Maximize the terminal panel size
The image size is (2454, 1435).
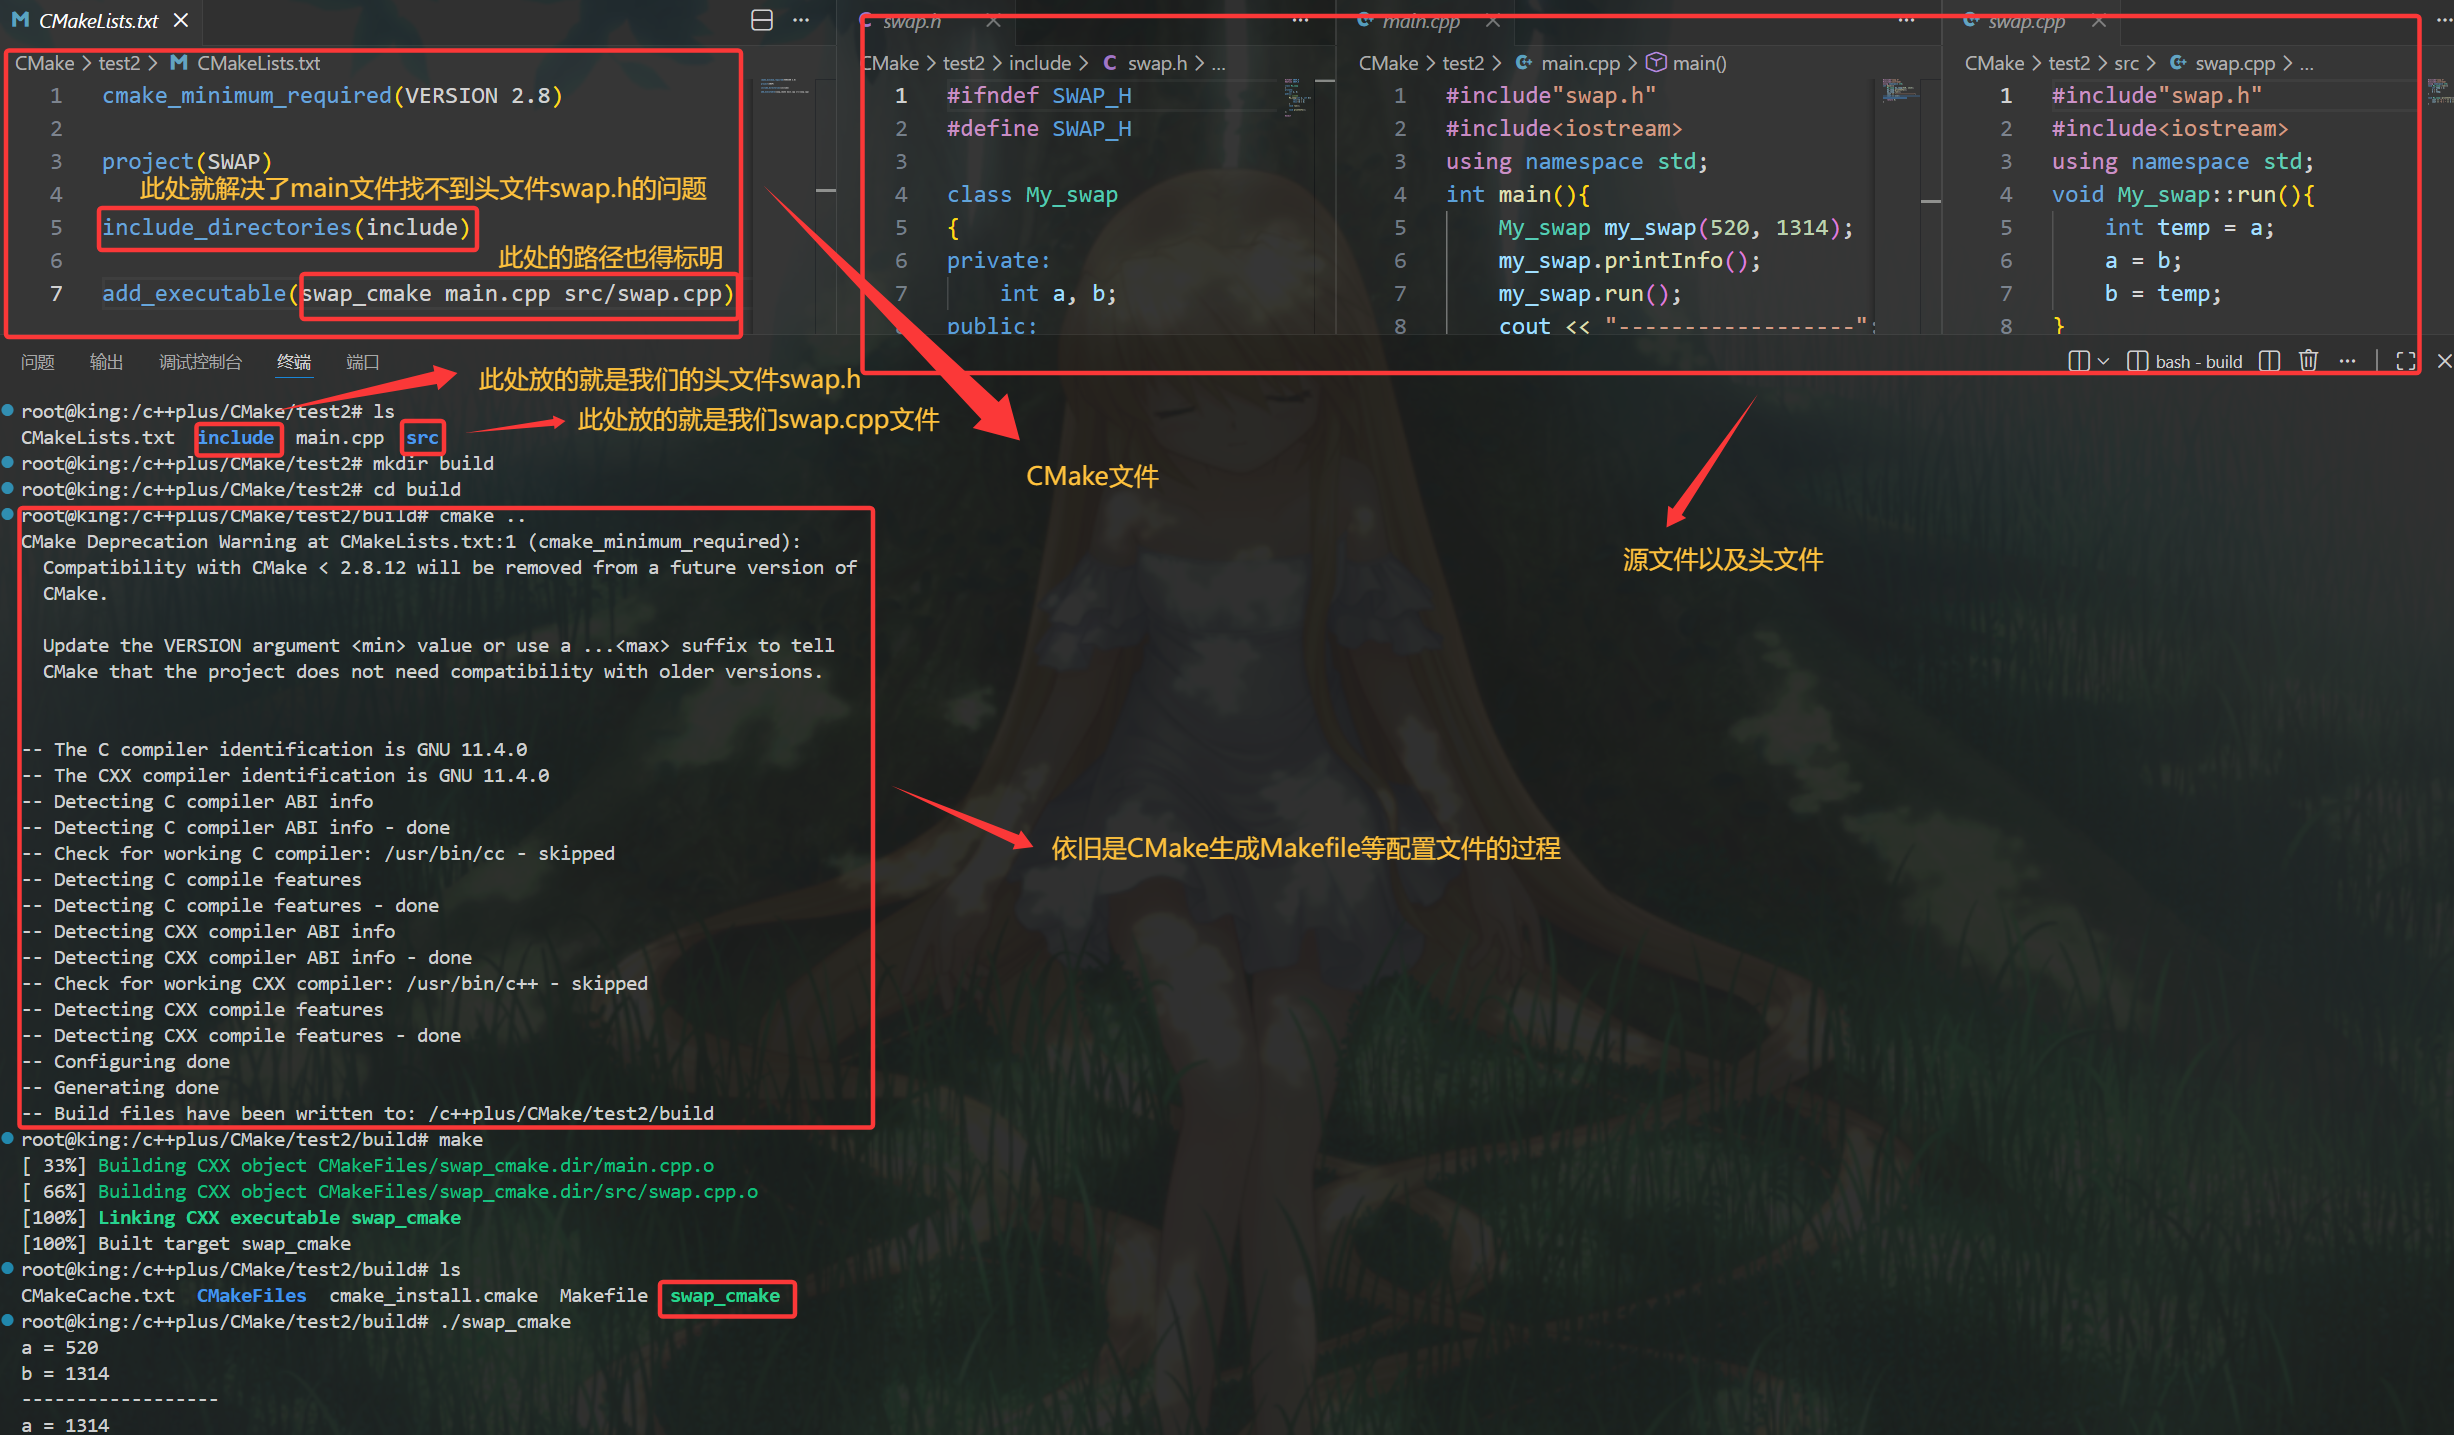pos(2406,361)
